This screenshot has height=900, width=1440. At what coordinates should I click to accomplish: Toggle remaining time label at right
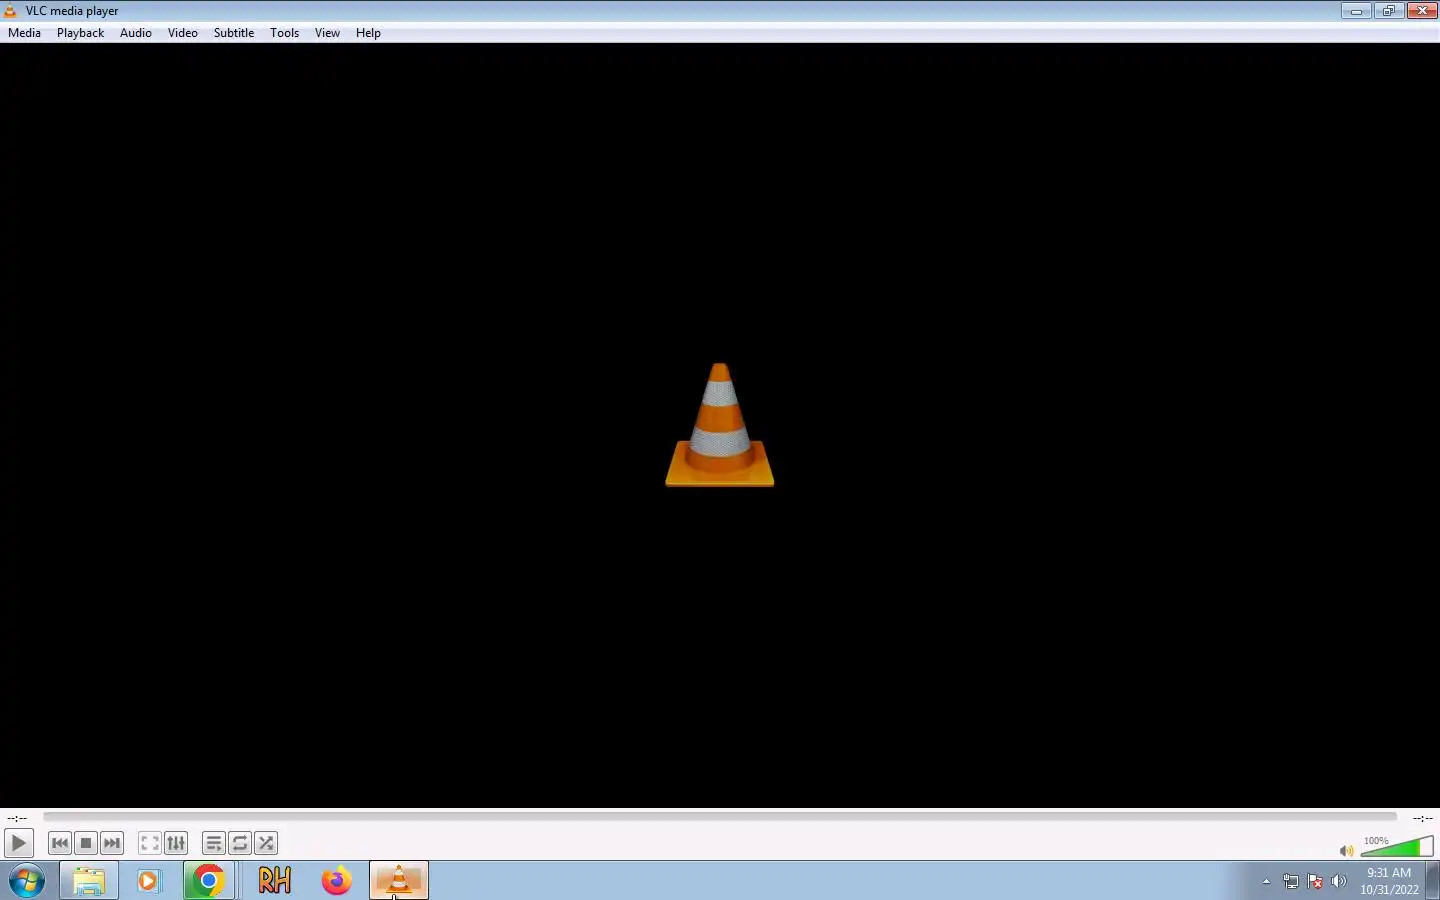click(1422, 818)
